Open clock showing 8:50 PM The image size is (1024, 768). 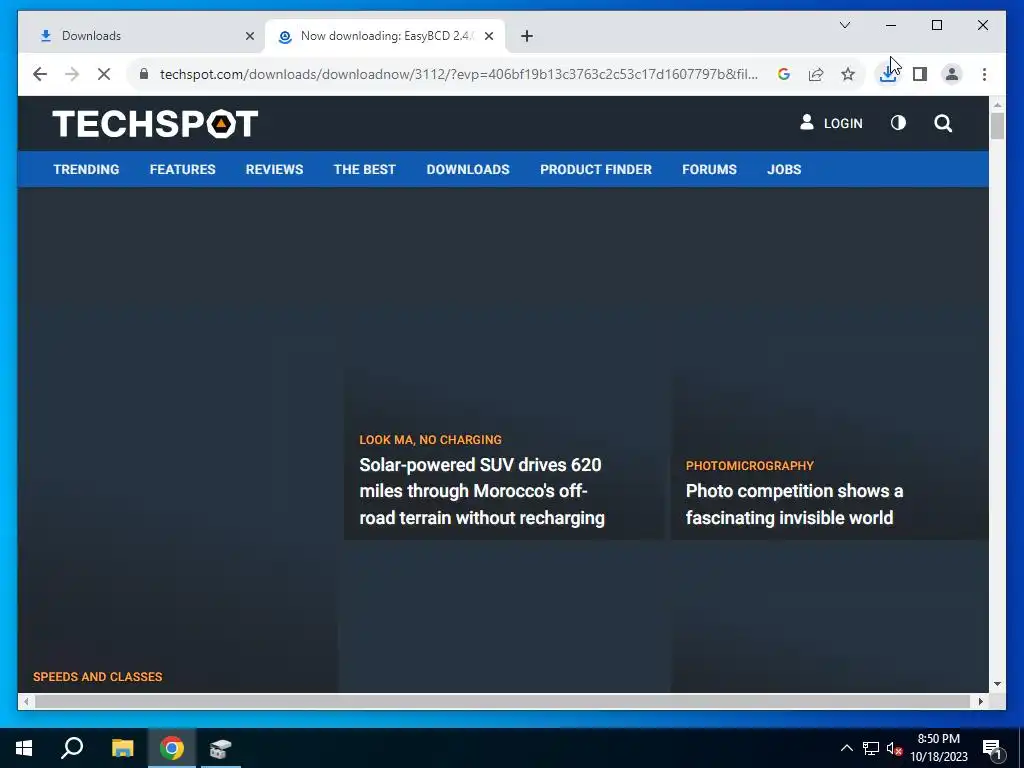[x=939, y=748]
